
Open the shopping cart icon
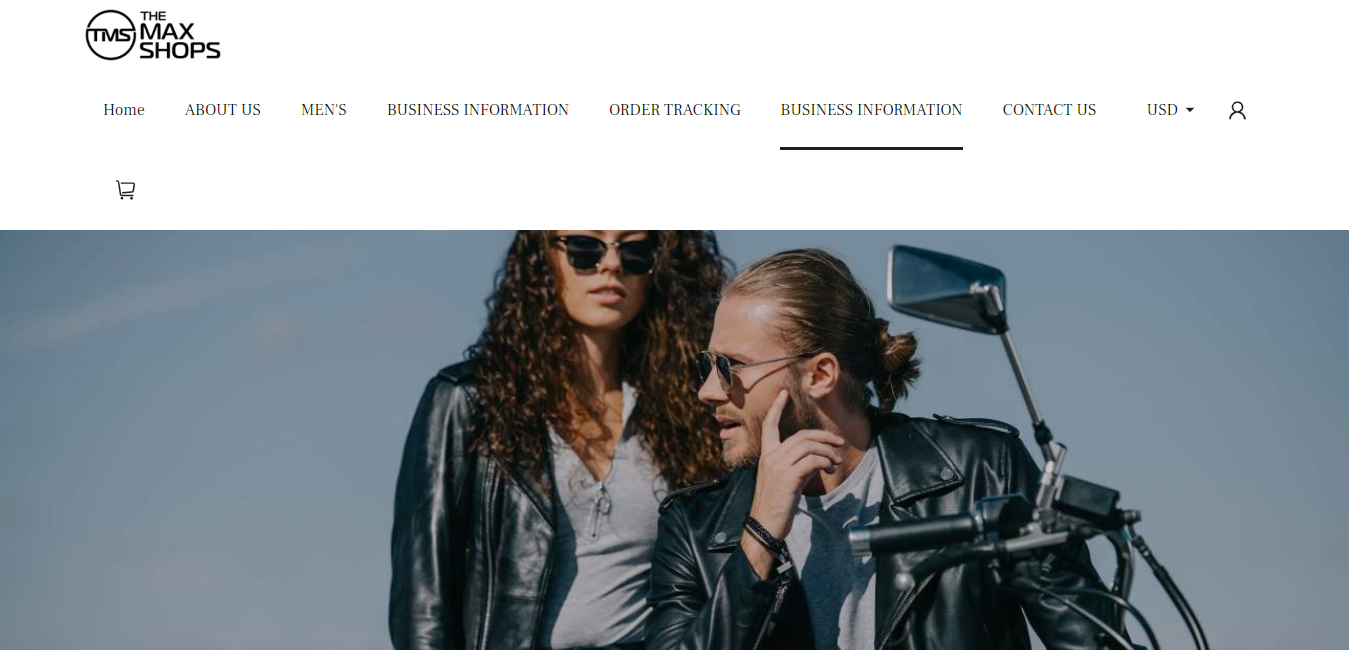[x=125, y=189]
